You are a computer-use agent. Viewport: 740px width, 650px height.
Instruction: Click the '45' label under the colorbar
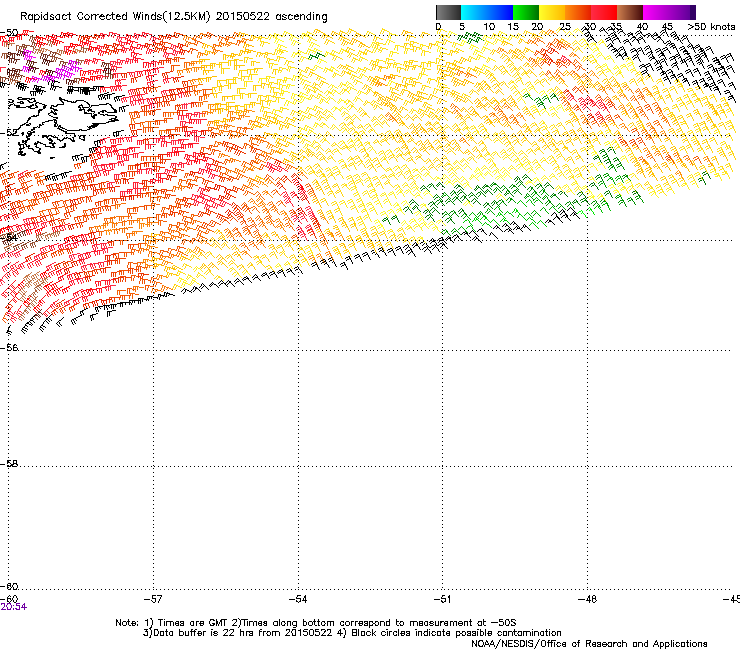[667, 27]
